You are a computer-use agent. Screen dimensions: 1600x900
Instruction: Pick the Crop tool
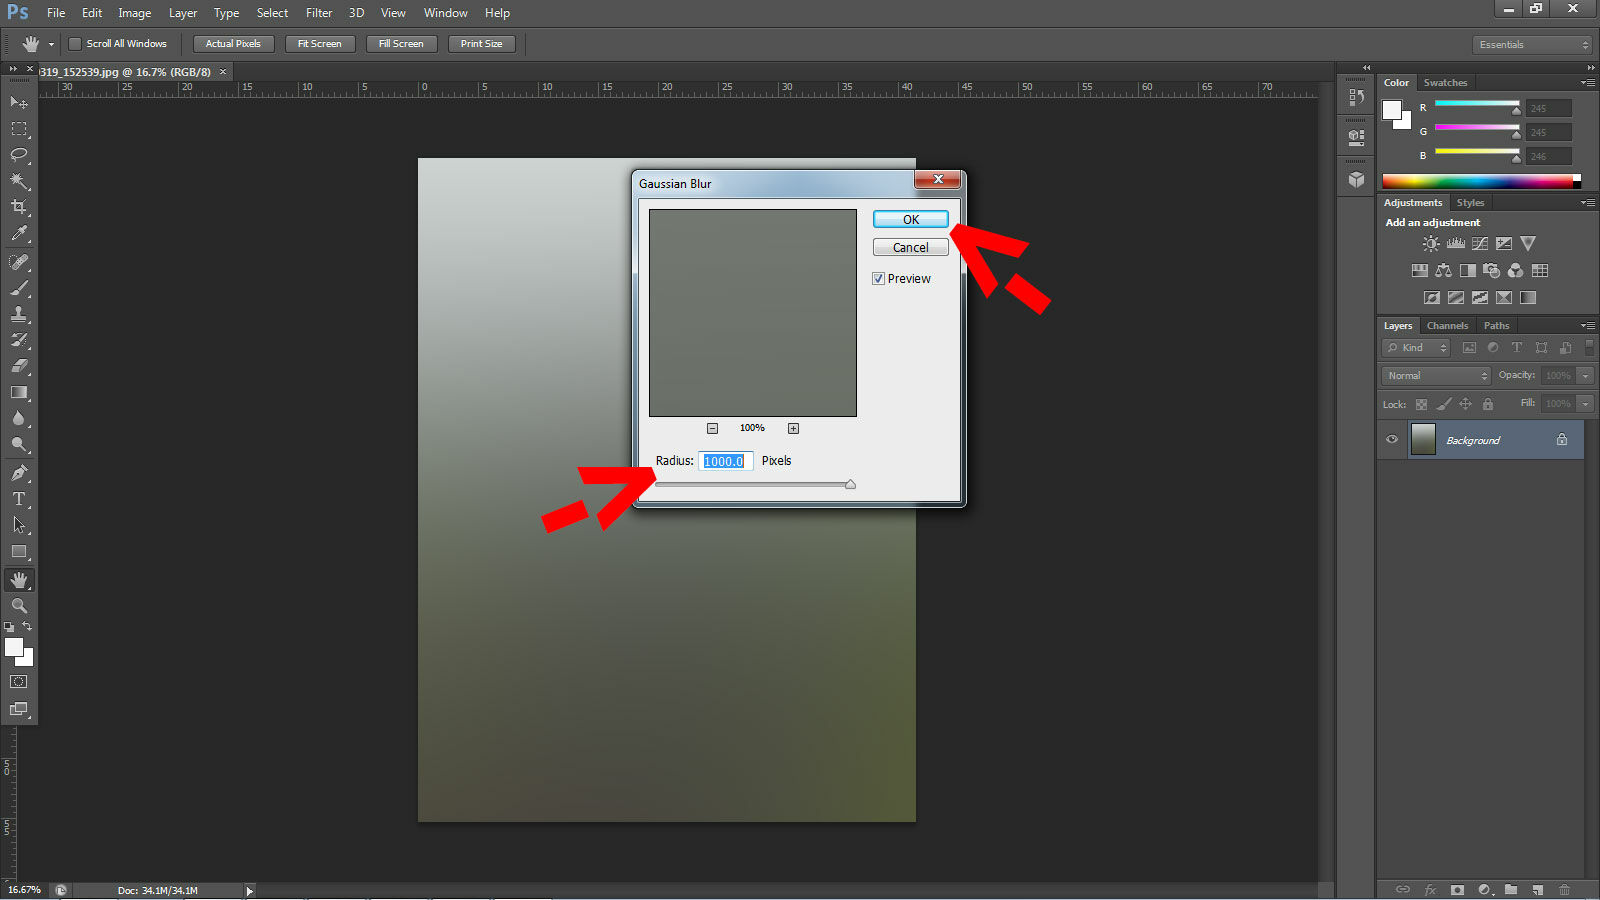[x=19, y=207]
